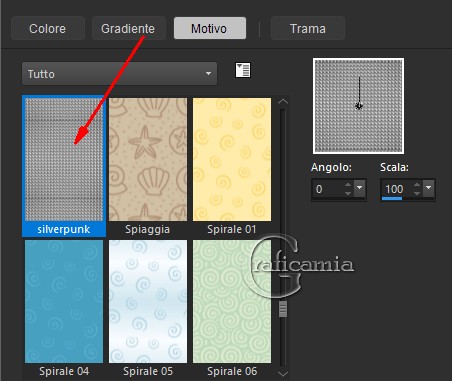Increase the Angolo value with up arrow
The height and width of the screenshot is (381, 452).
click(x=348, y=185)
